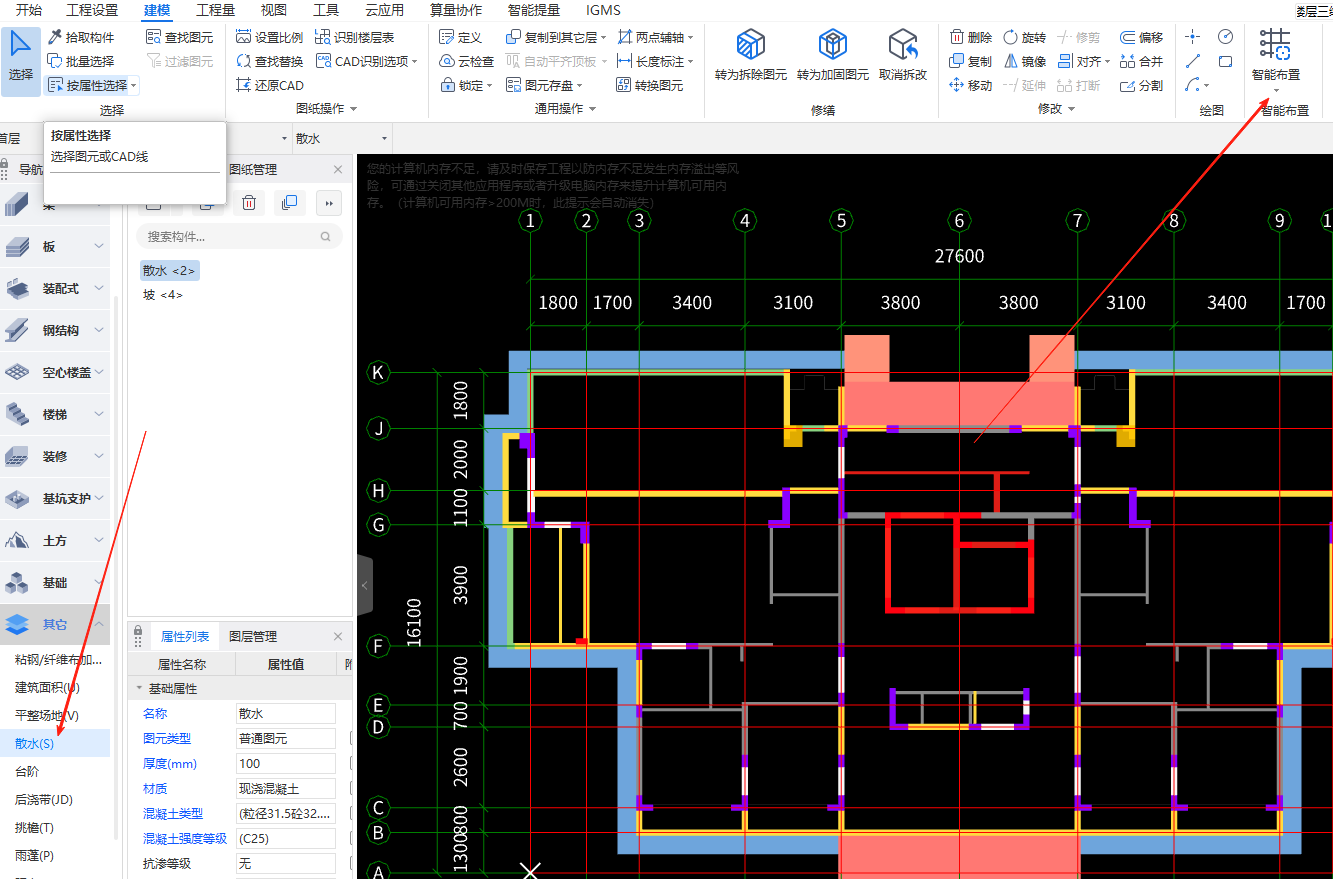1333x879 pixels.
Task: Edit the 厚度(mm) value field 100
Action: [x=285, y=763]
